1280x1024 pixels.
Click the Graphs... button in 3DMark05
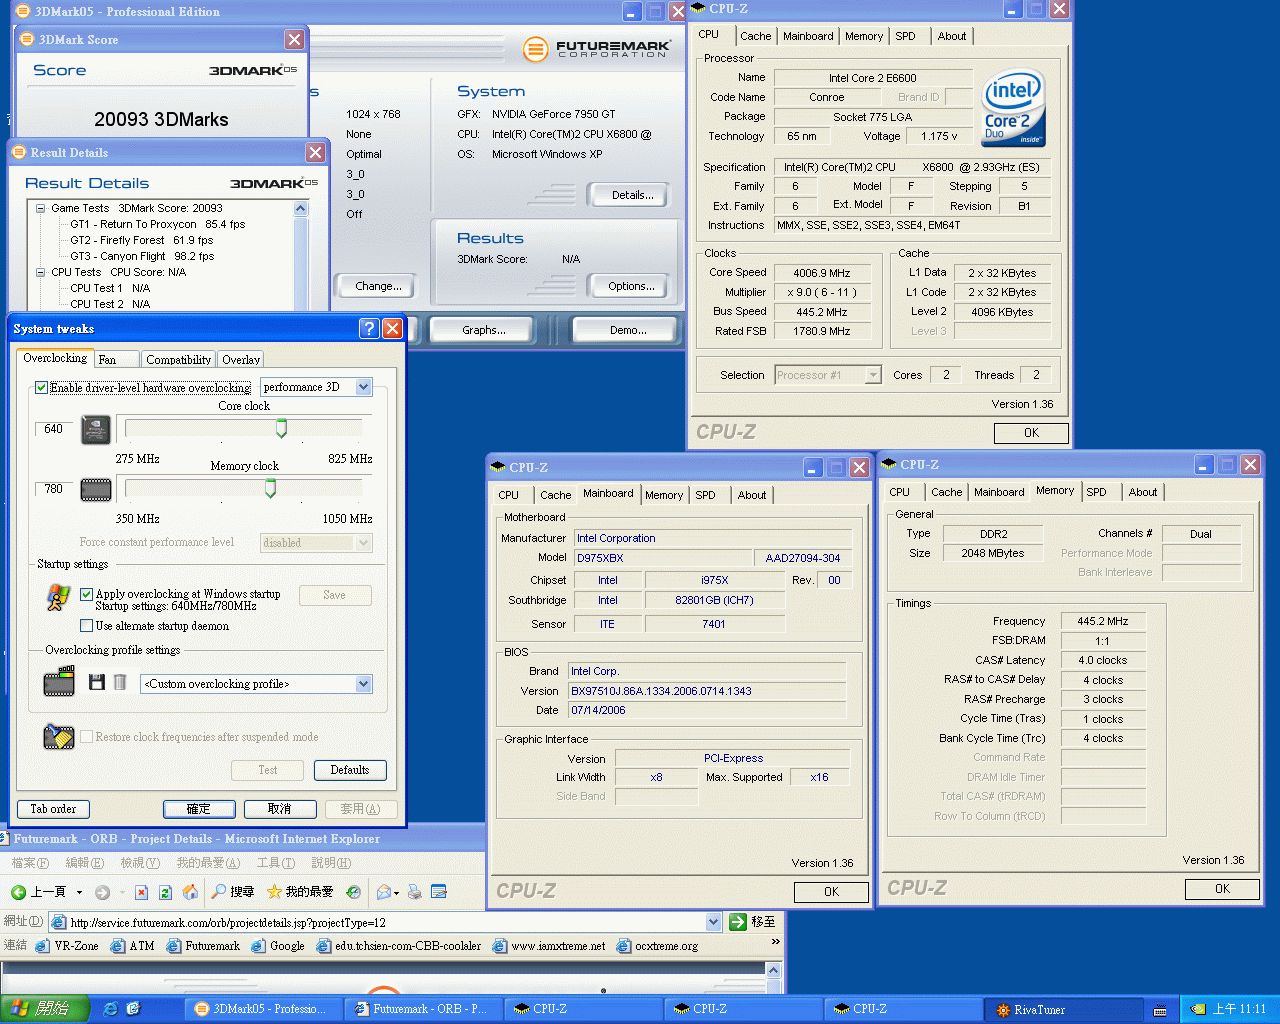click(x=484, y=330)
